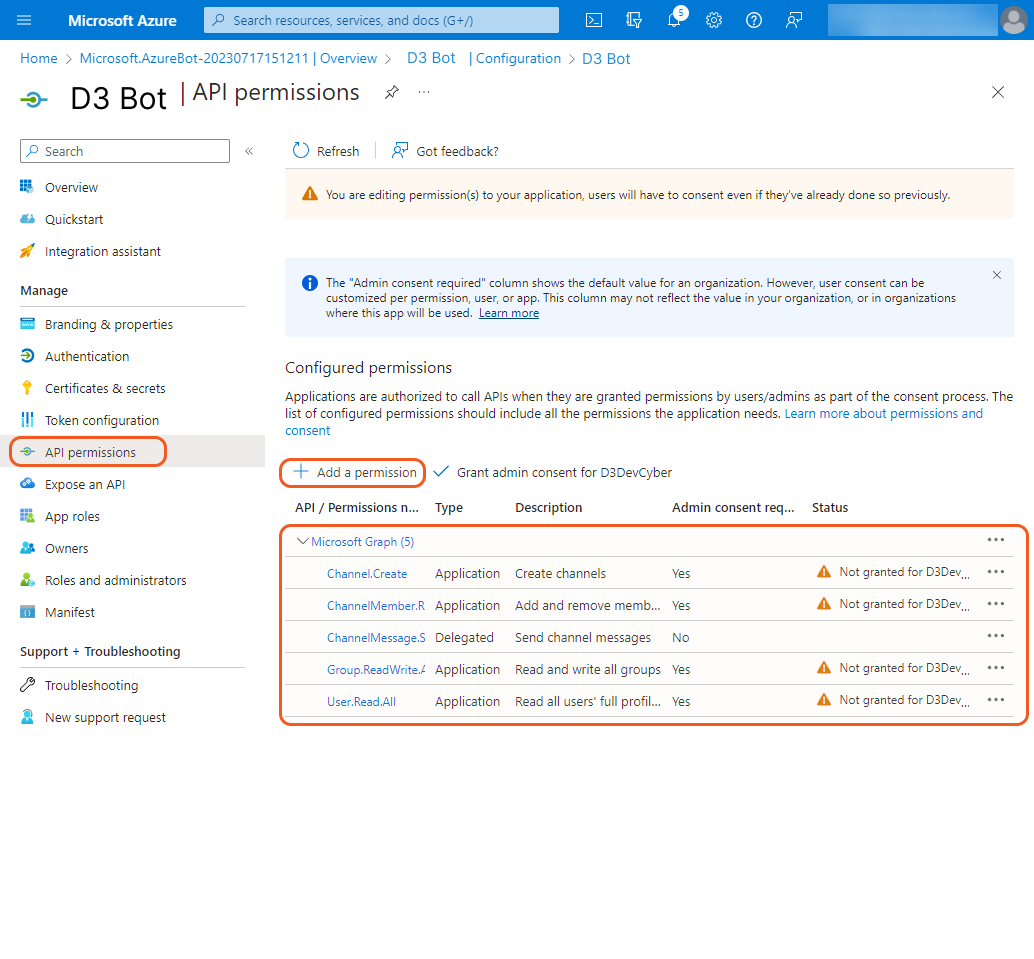The width and height of the screenshot is (1034, 959).
Task: Open Token configuration
Action: (x=102, y=420)
